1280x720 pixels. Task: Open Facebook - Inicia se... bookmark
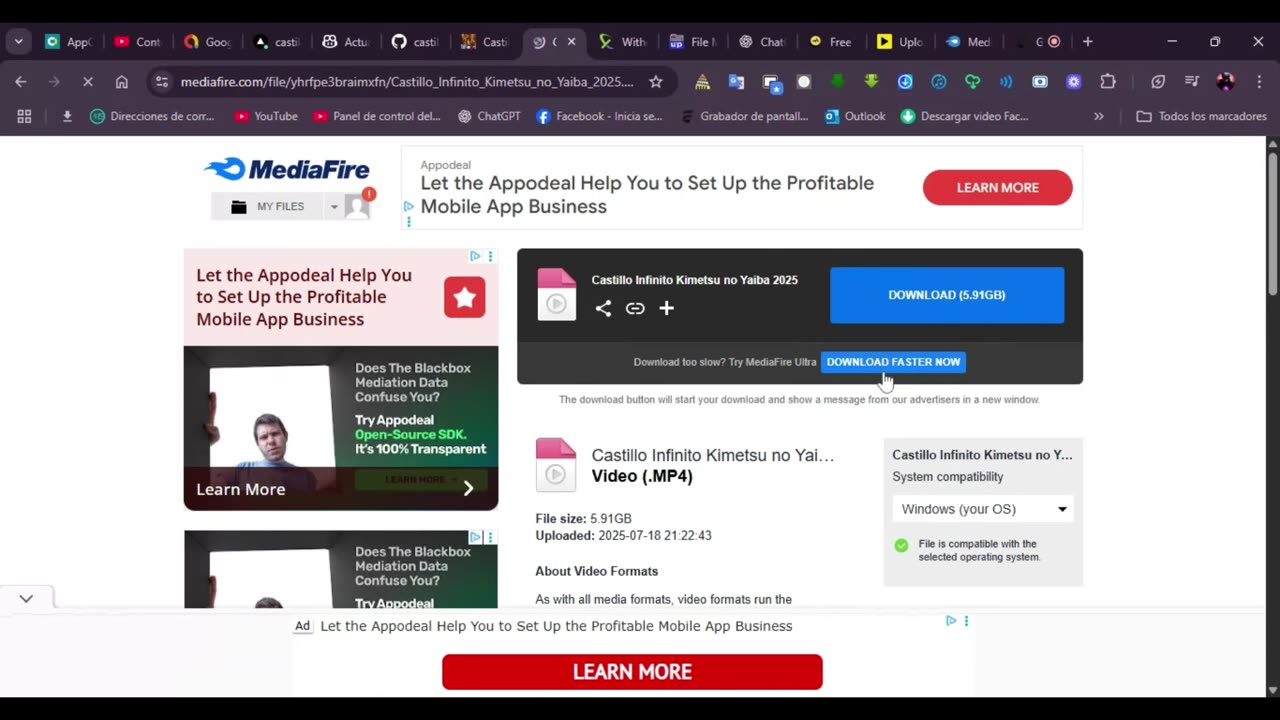point(599,116)
